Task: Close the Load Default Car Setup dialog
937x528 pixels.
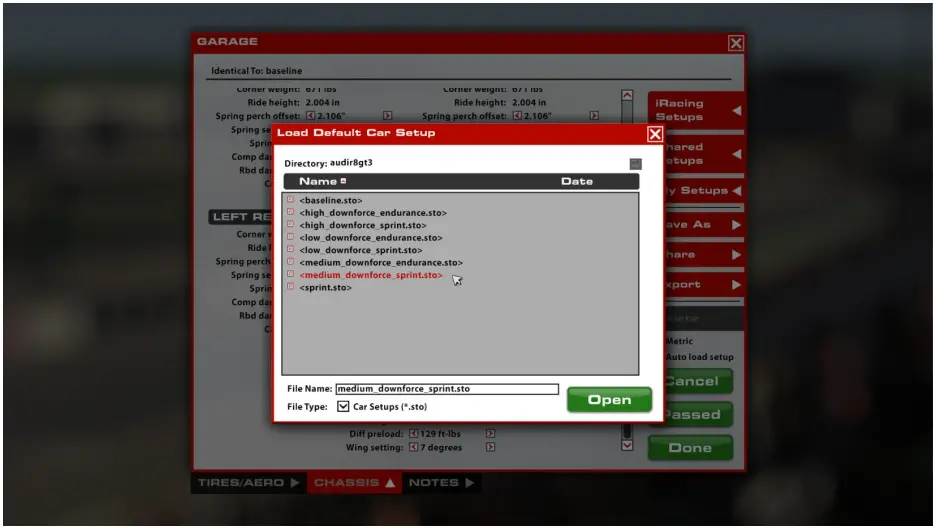Action: [655, 134]
